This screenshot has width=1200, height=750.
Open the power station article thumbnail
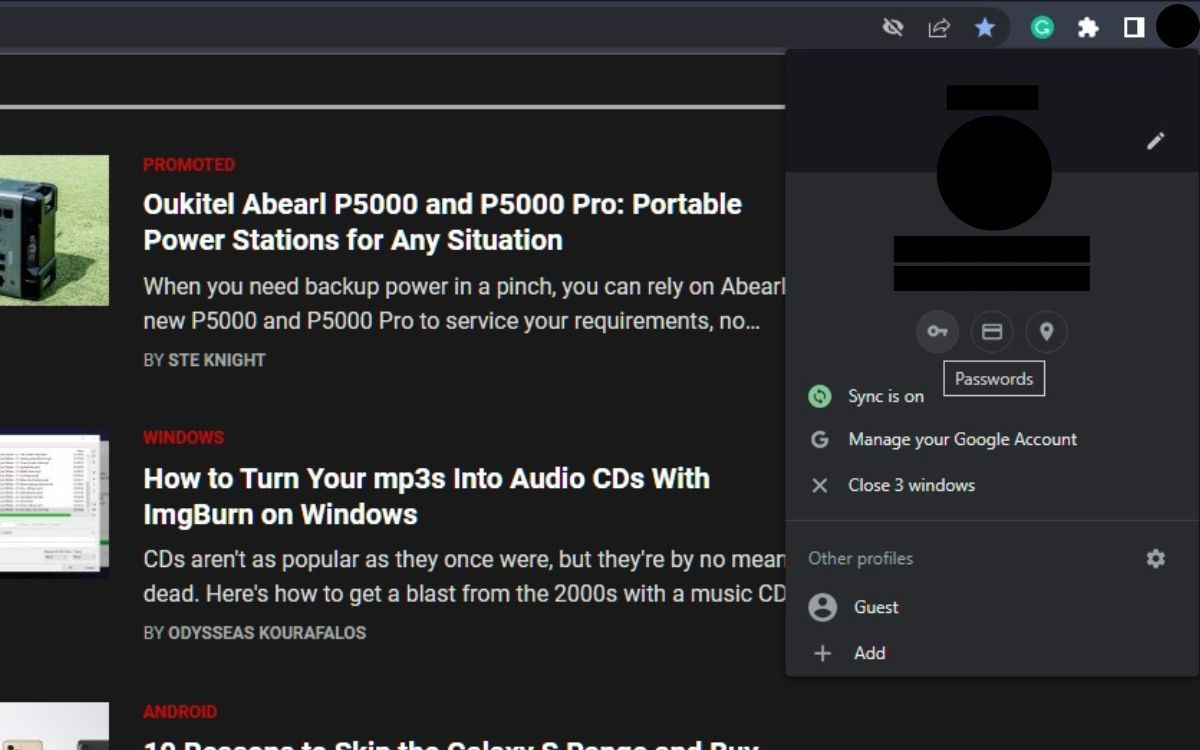click(x=54, y=230)
